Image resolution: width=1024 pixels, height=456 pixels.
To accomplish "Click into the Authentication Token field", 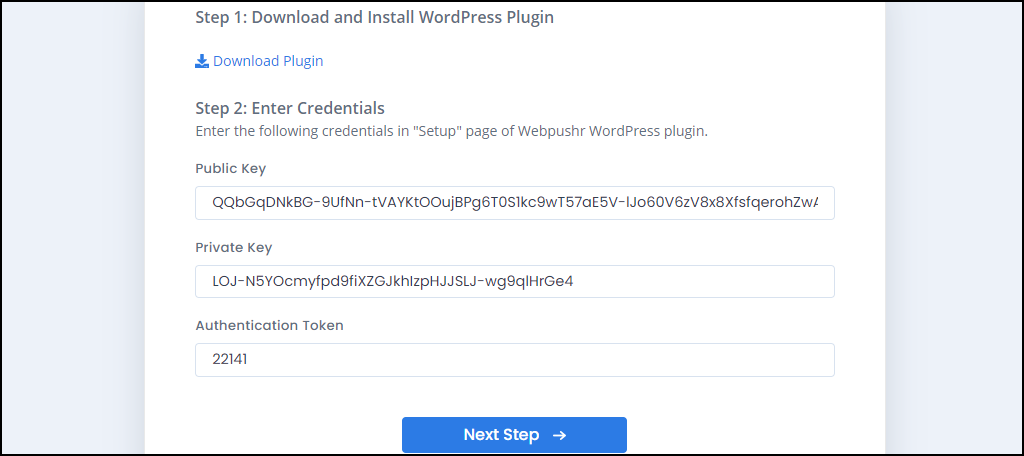I will pyautogui.click(x=515, y=360).
